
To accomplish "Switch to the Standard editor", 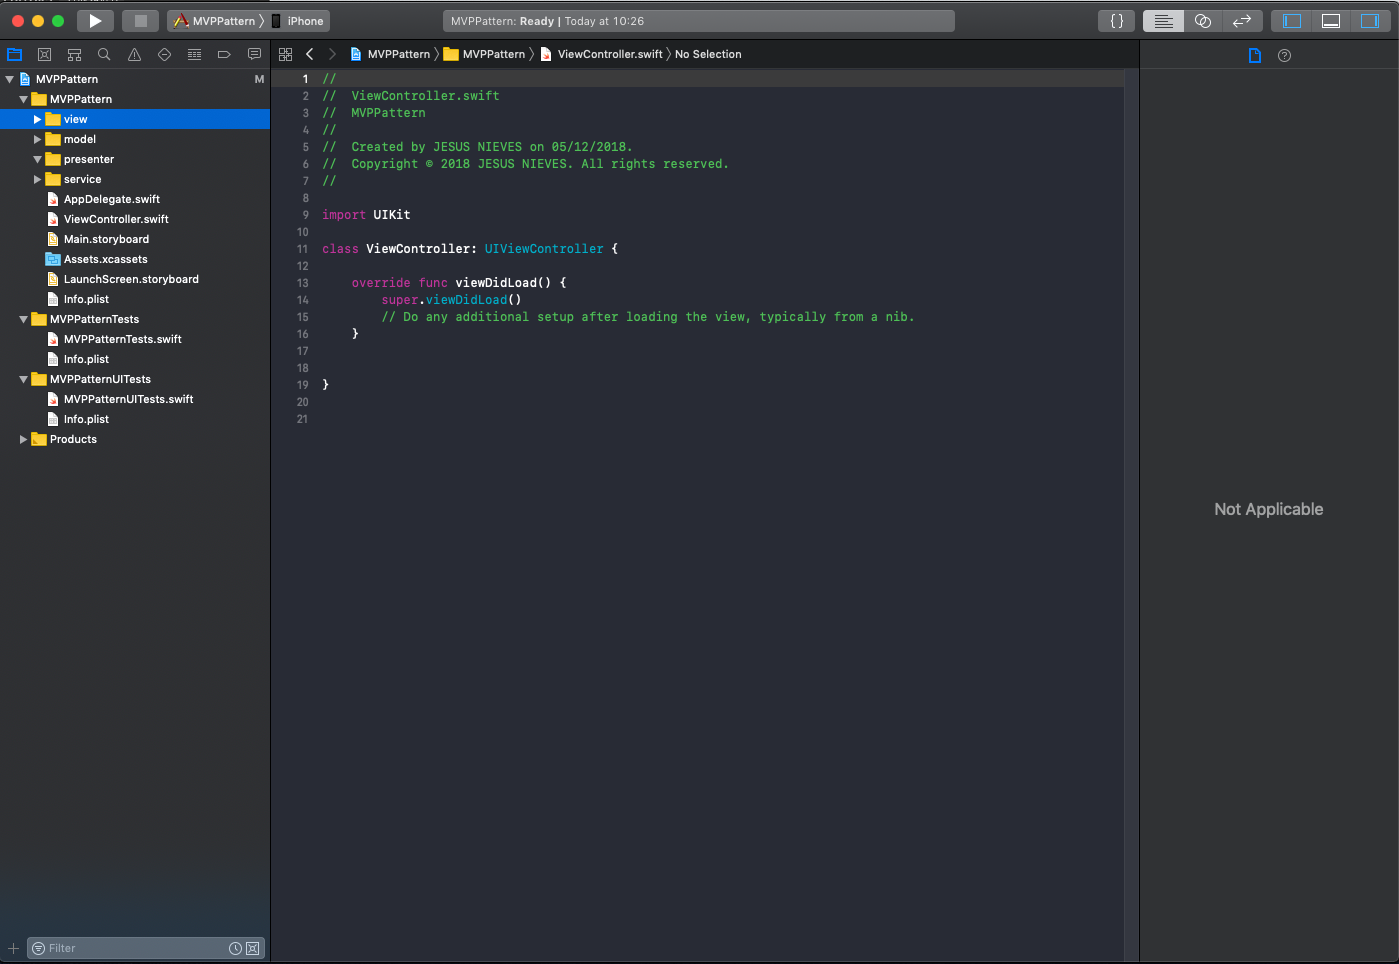I will [x=1163, y=21].
